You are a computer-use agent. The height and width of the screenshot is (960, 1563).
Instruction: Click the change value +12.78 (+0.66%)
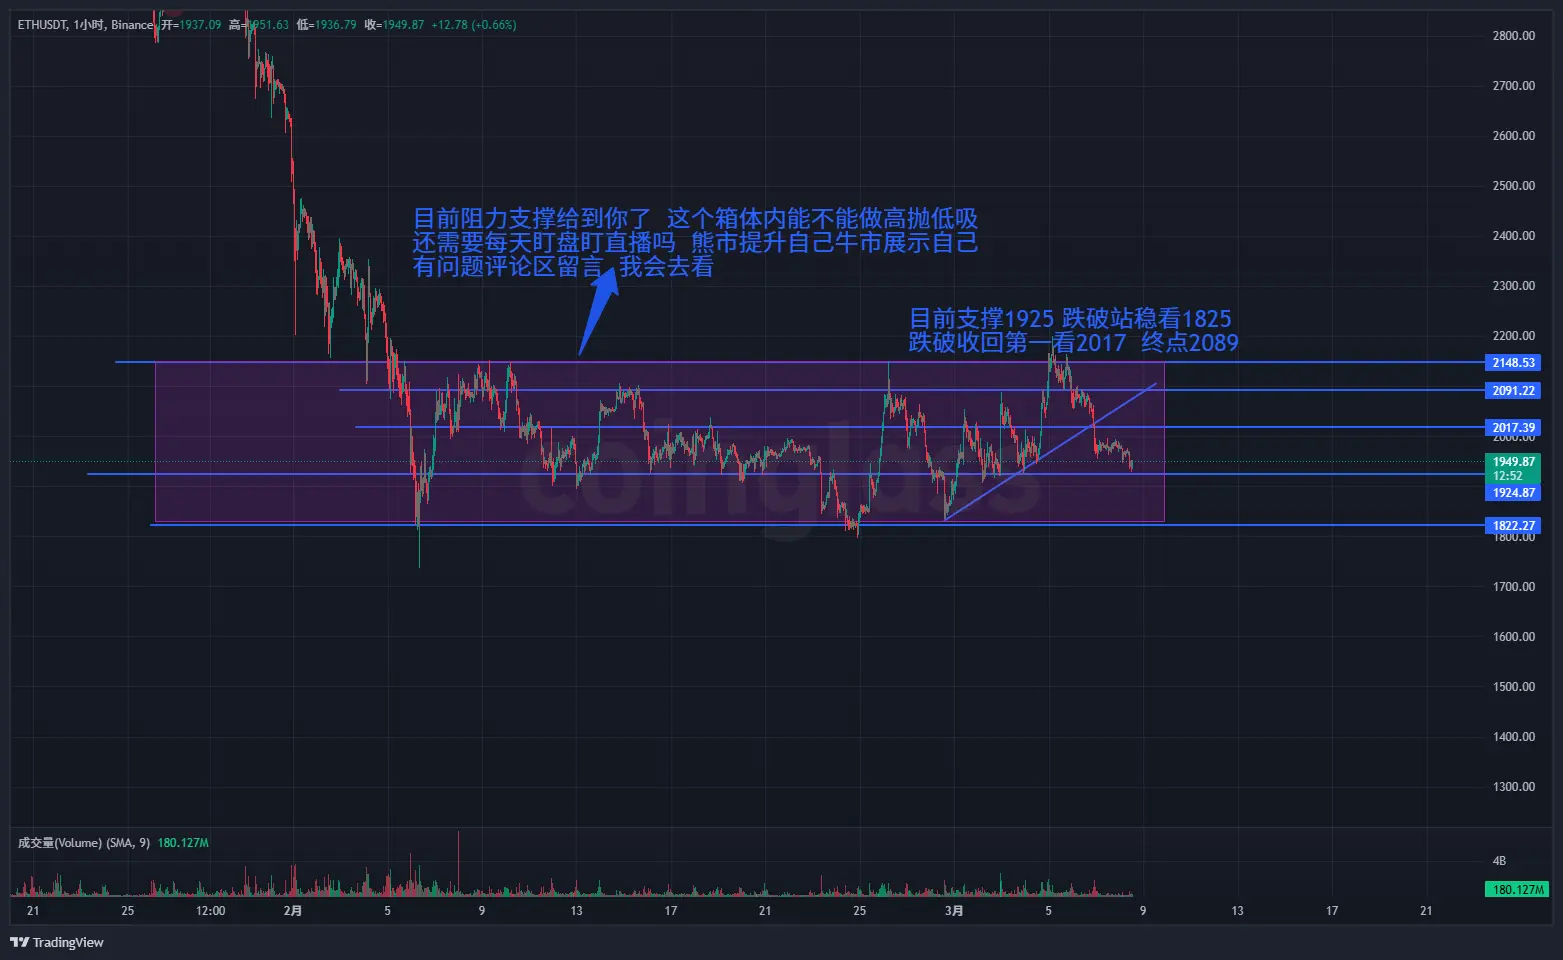[x=474, y=25]
